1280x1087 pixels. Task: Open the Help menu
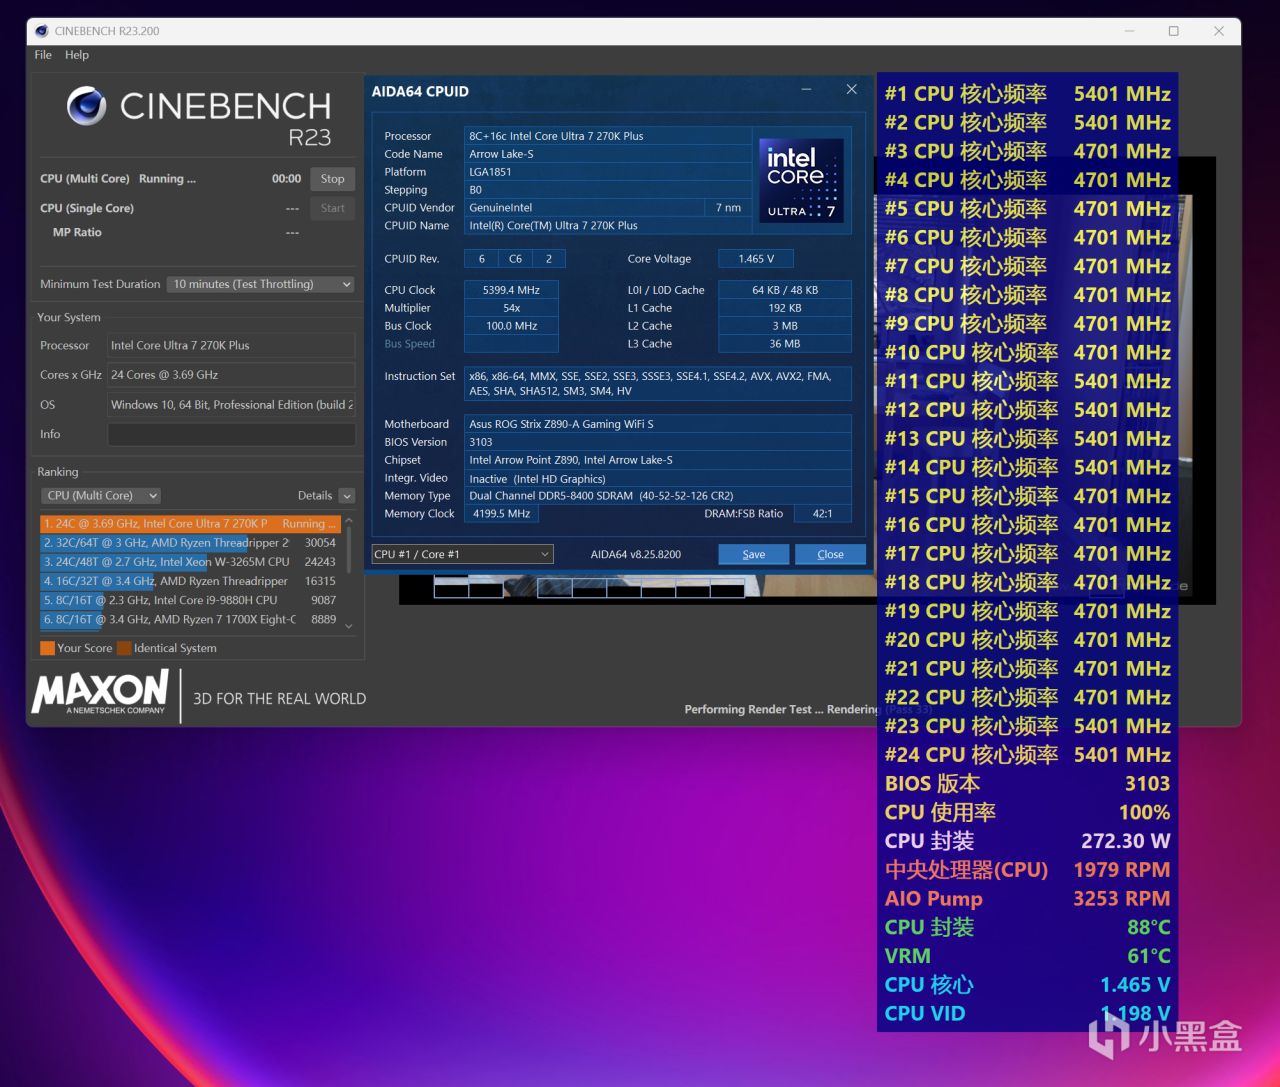coord(77,55)
